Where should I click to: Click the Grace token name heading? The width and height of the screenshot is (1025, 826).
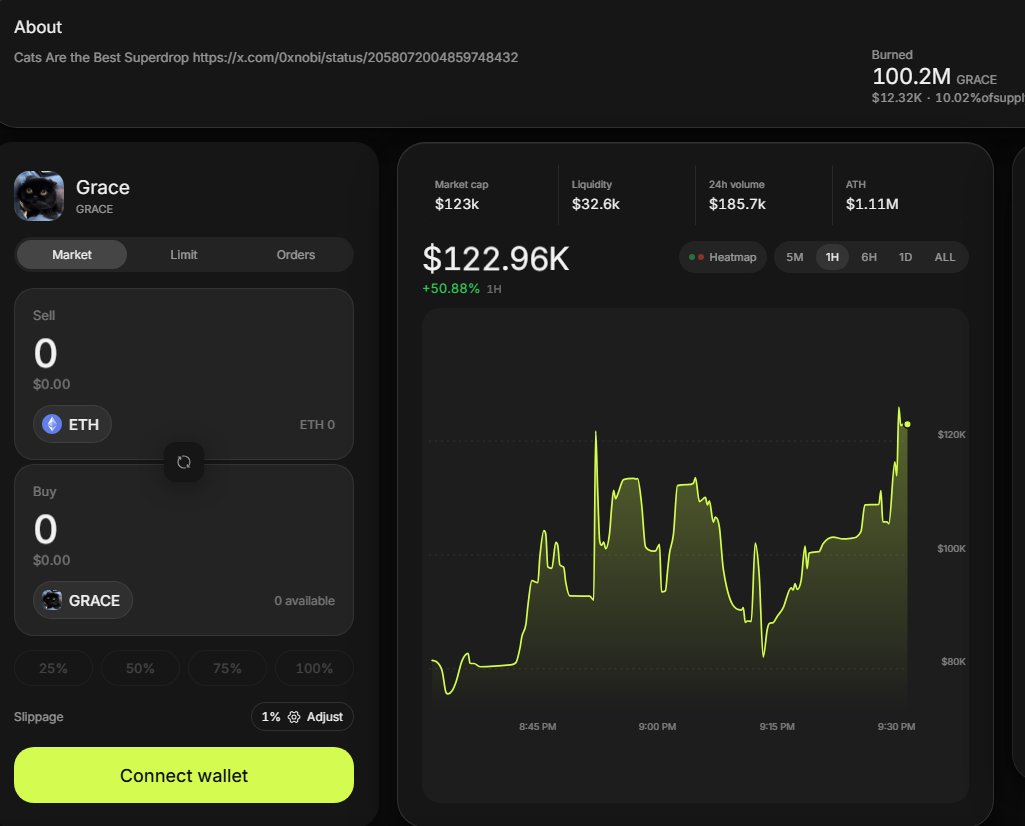(103, 188)
